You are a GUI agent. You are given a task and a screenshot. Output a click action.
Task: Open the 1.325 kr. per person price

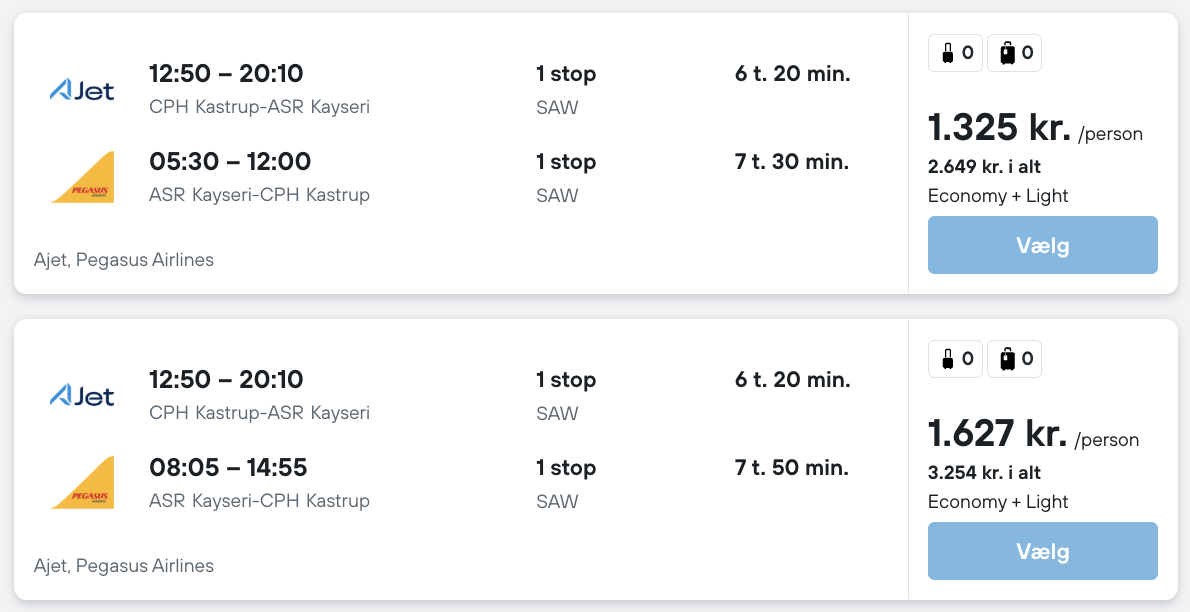point(998,128)
